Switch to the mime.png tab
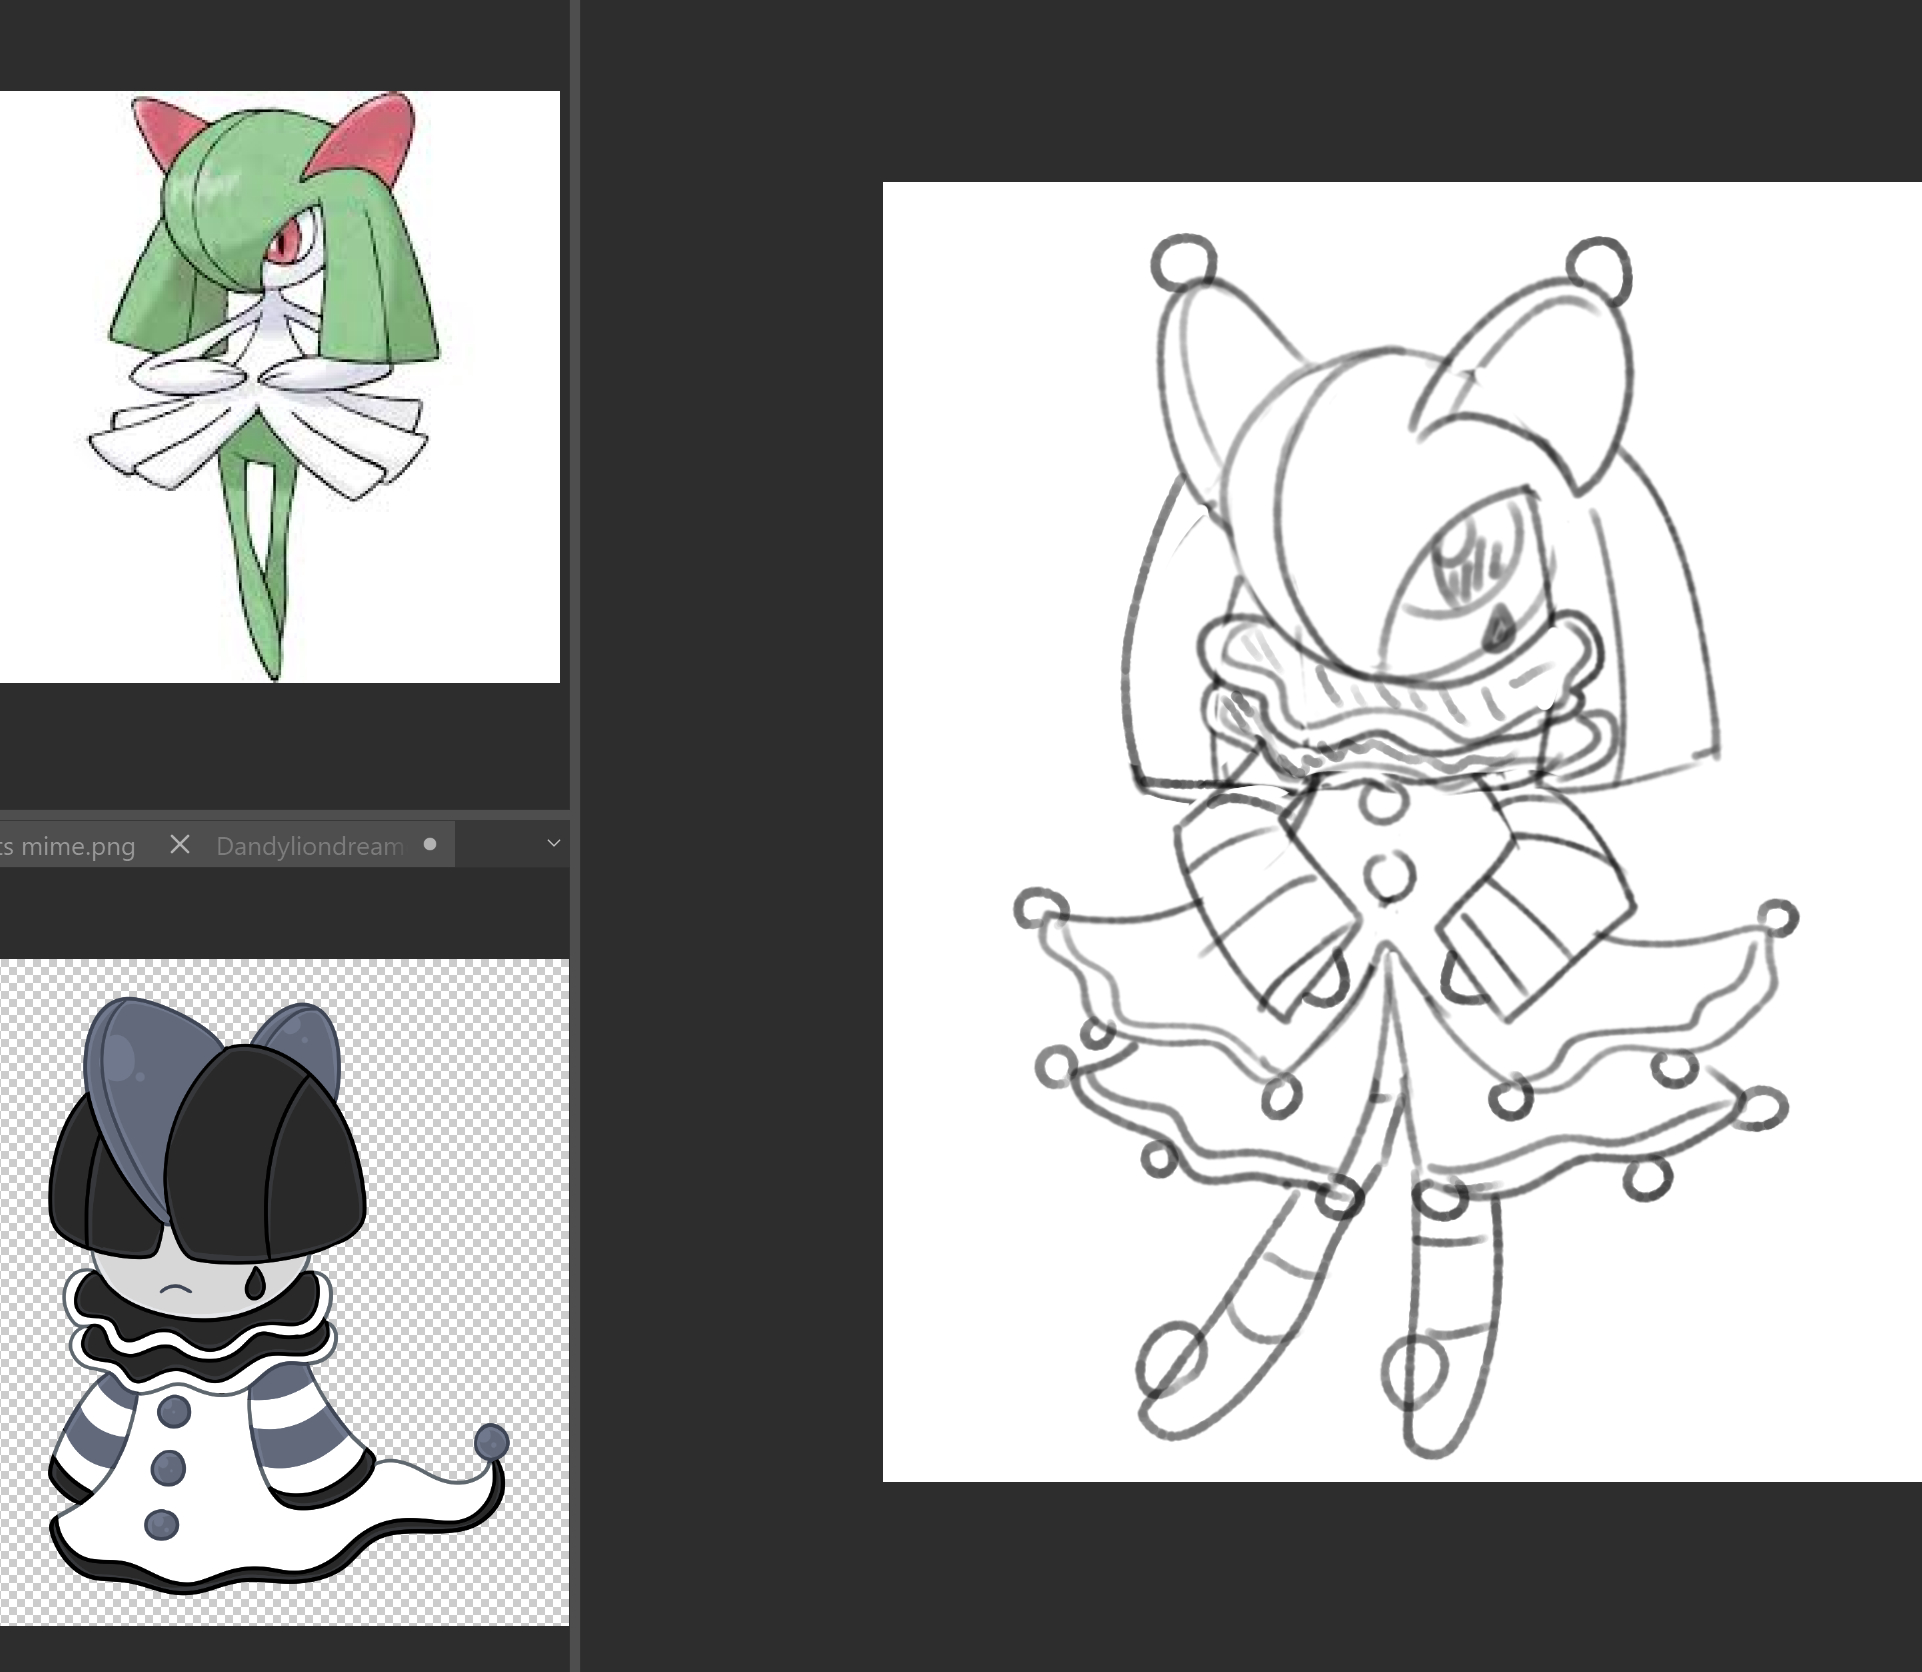 click(x=68, y=846)
